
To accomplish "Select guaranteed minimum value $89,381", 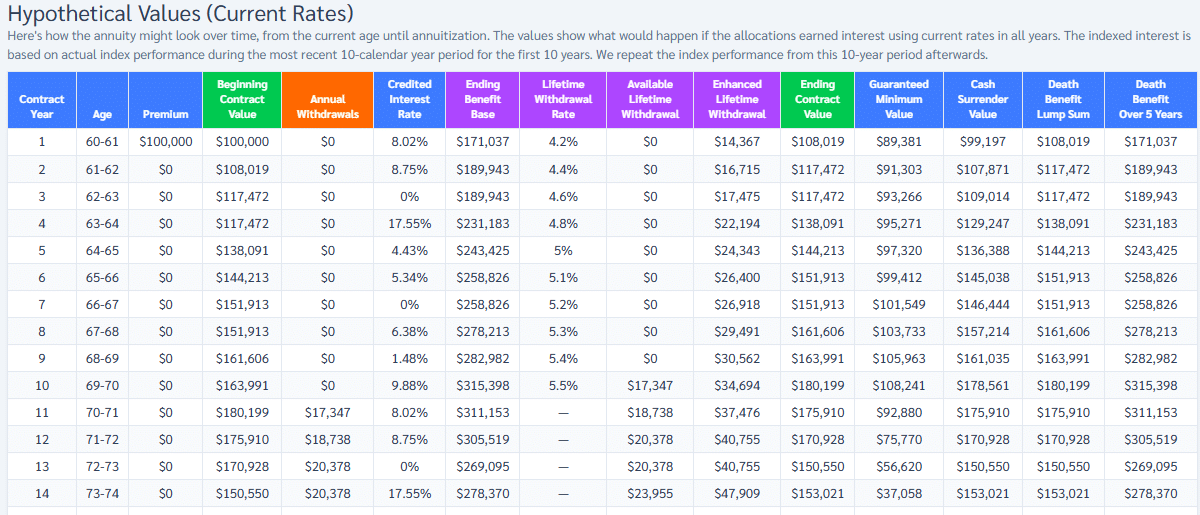I will pyautogui.click(x=899, y=142).
